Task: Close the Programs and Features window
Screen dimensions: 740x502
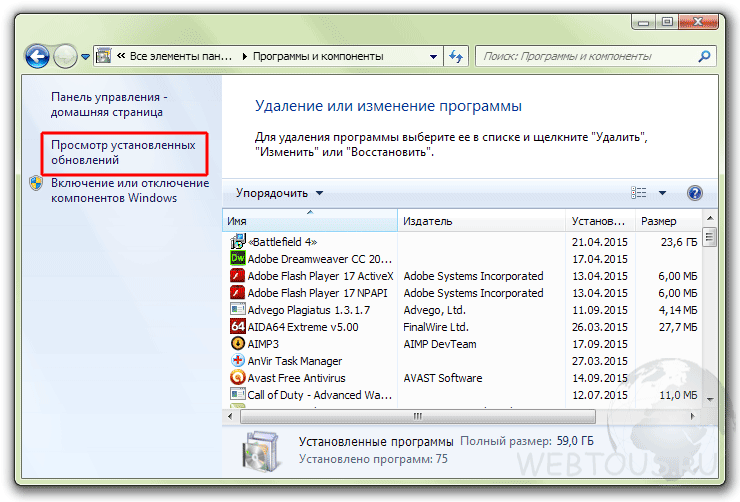Action: click(698, 22)
